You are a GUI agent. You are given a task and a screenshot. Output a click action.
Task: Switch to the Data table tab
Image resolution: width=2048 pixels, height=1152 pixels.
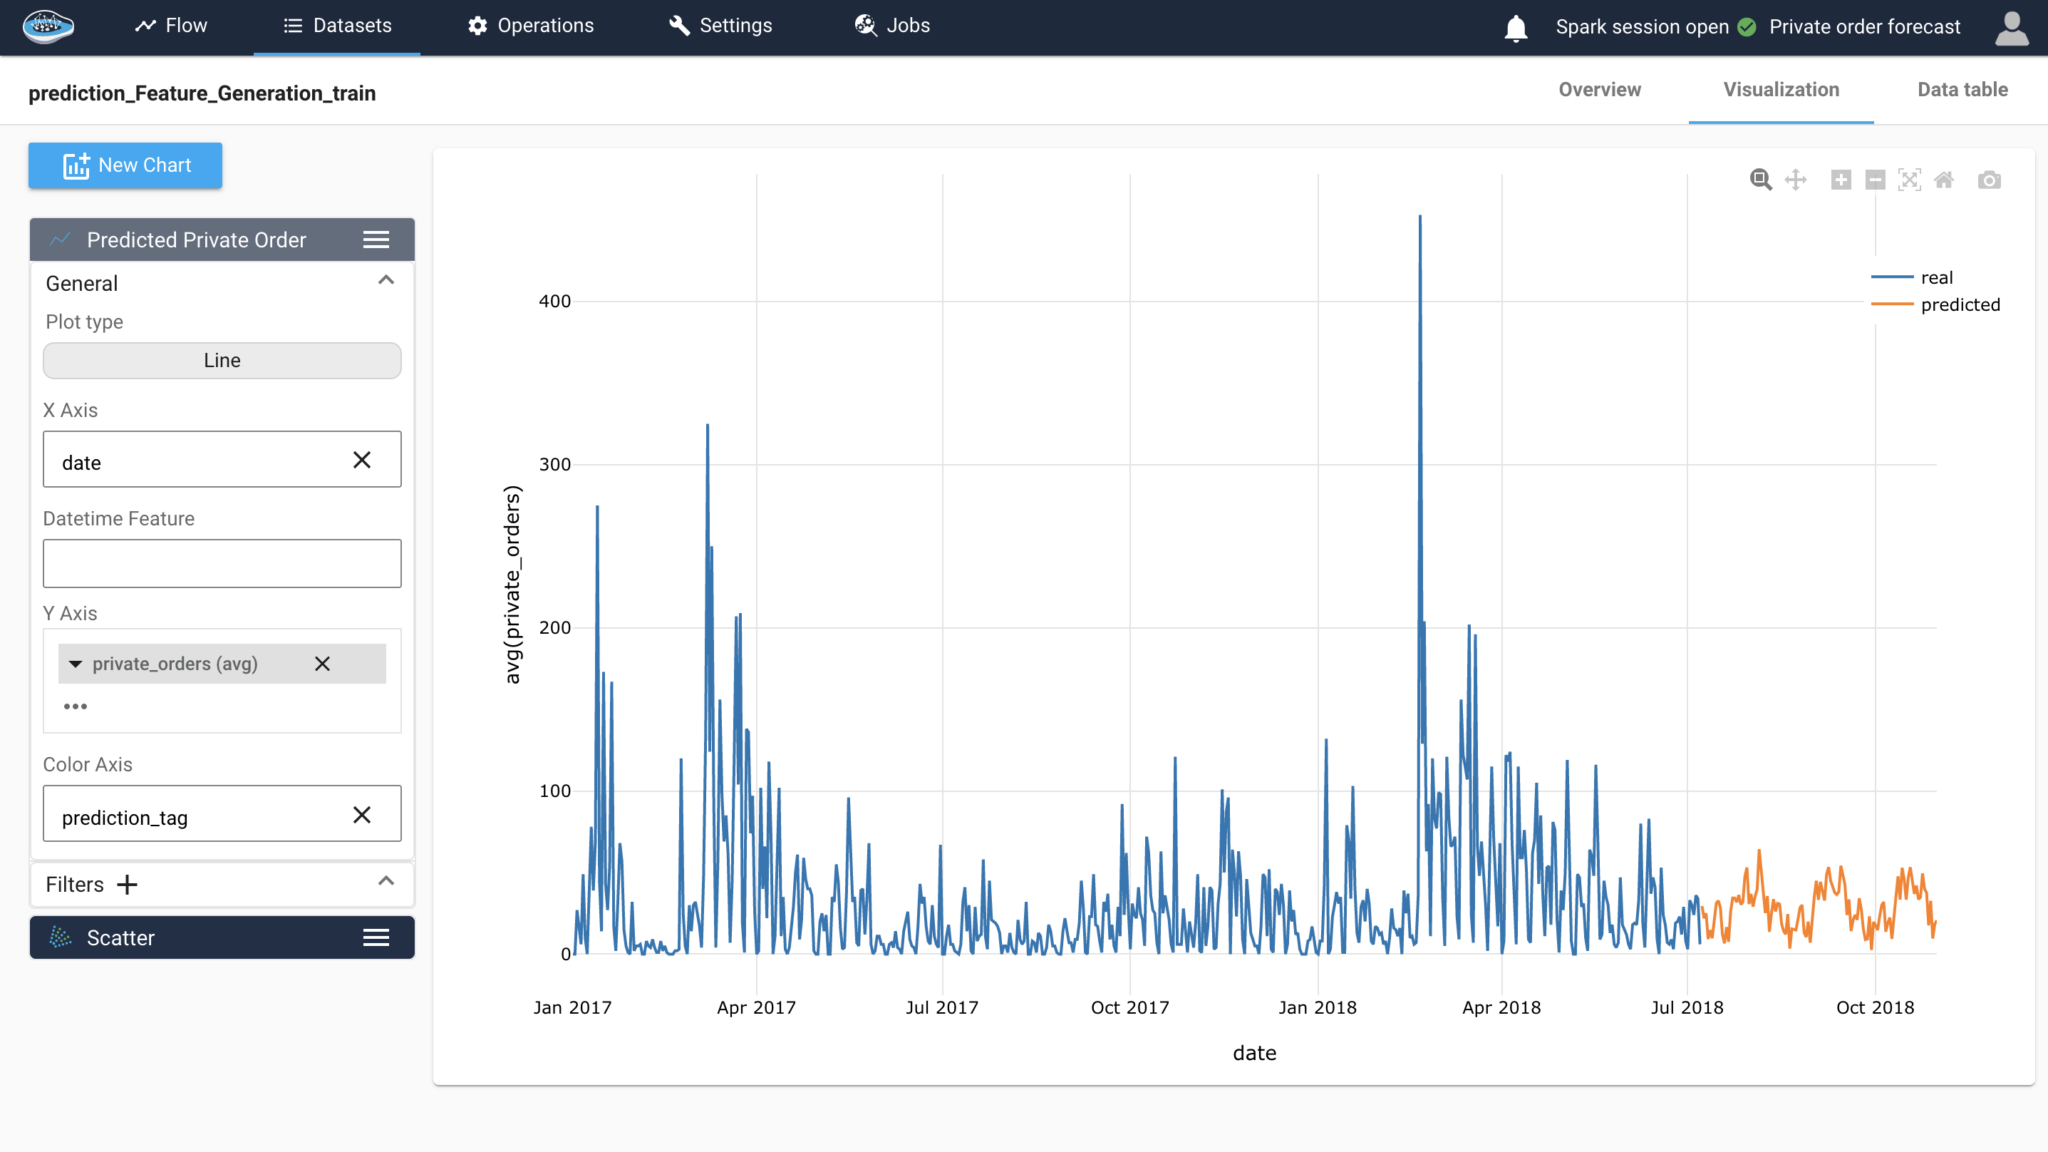pos(1961,89)
